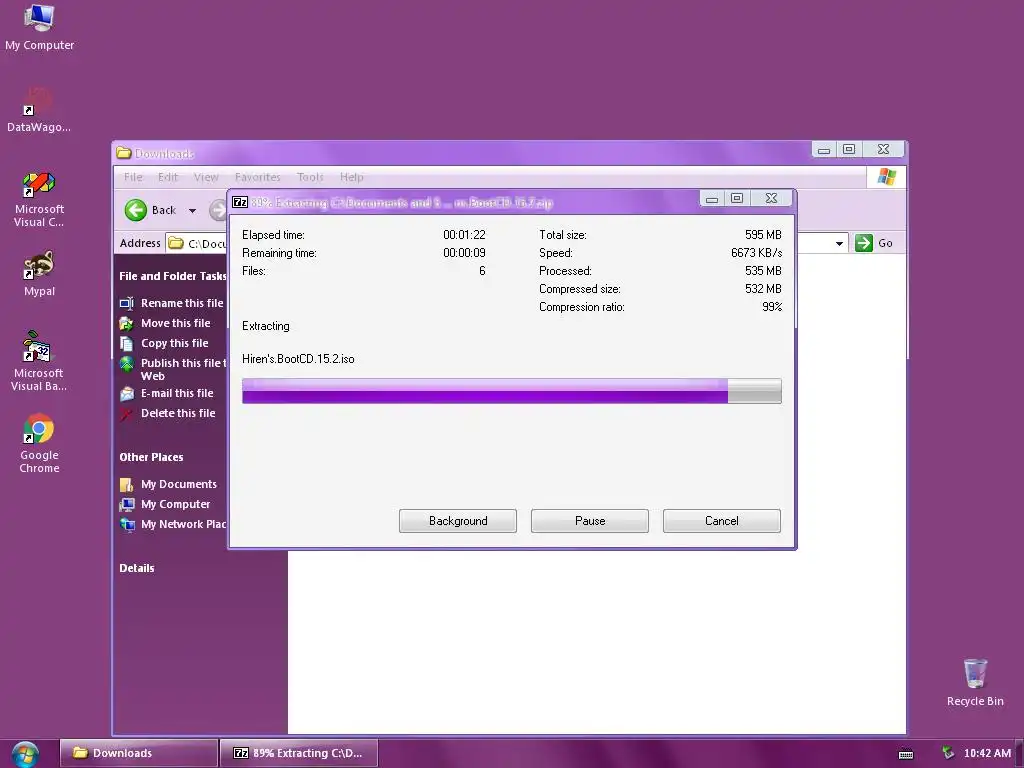Click the Hiren's.BootCD.15.2.iso file name text

pos(298,359)
